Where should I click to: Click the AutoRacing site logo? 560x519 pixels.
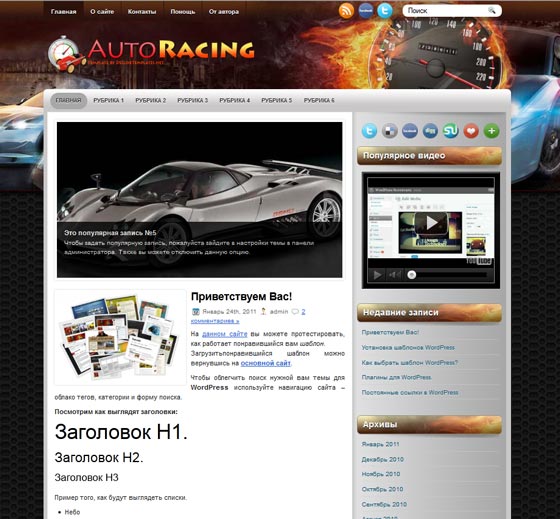click(151, 53)
